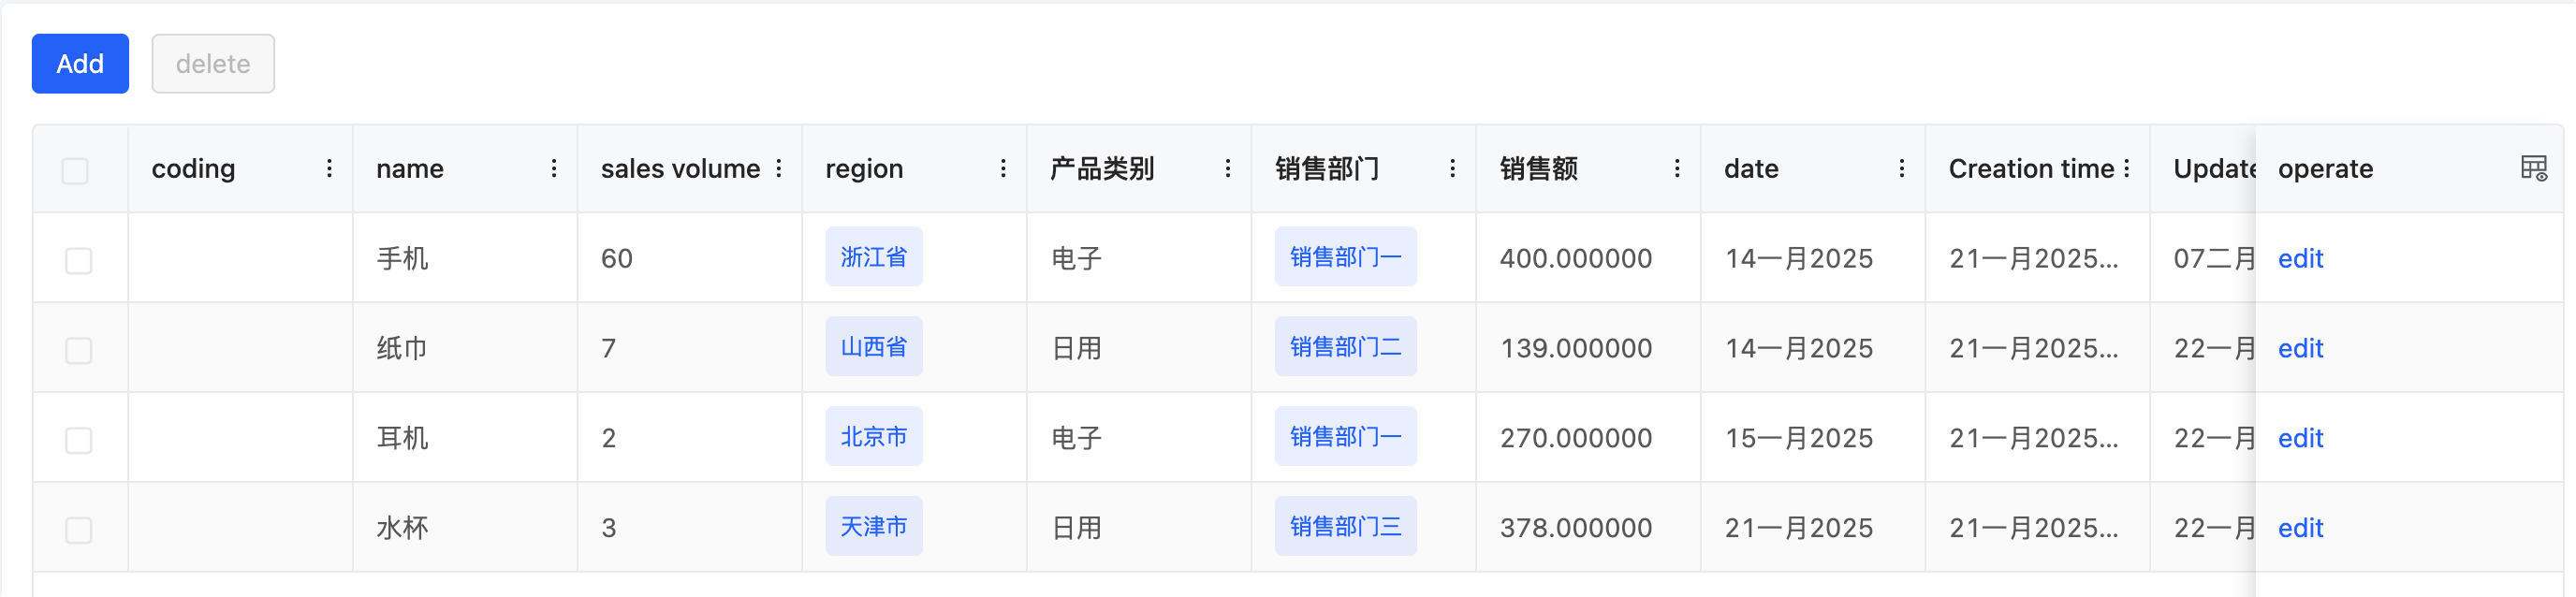Tick the 水杯 row checkbox
Image resolution: width=2576 pixels, height=597 pixels.
78,529
